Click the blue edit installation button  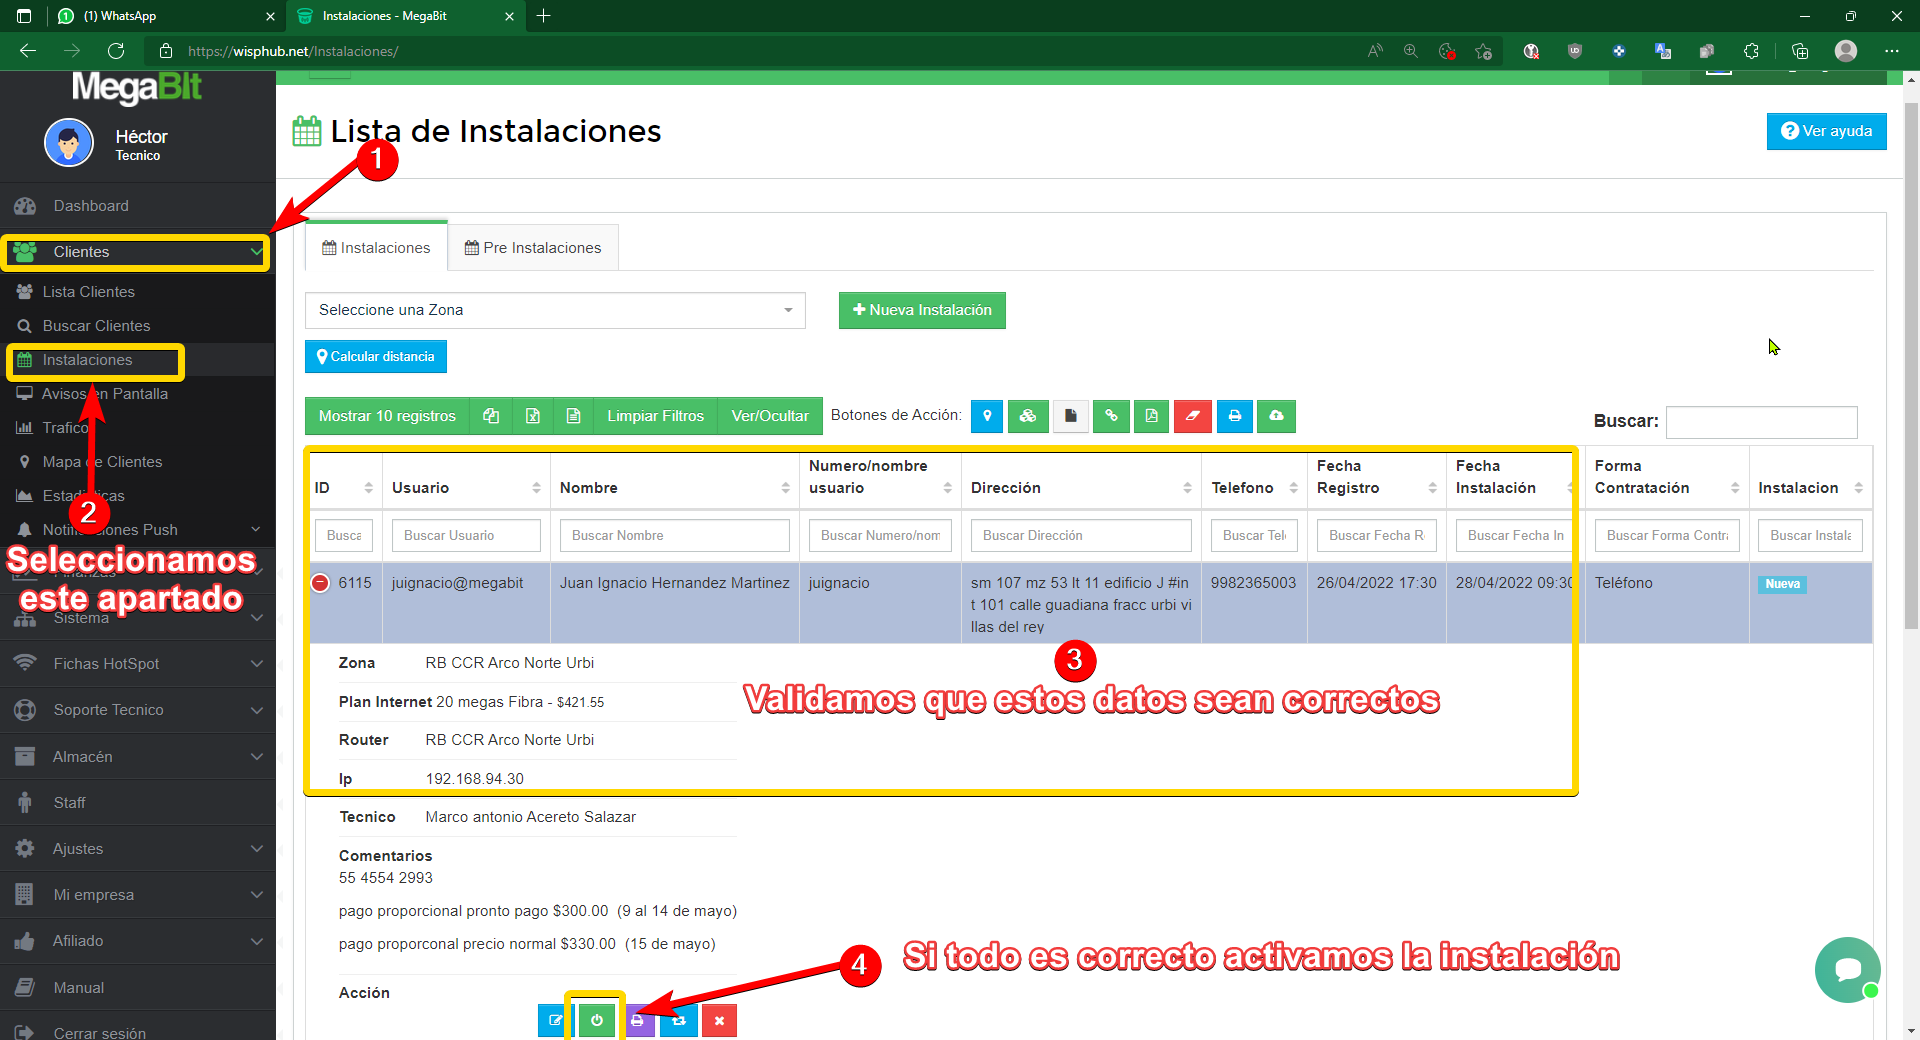[554, 1021]
